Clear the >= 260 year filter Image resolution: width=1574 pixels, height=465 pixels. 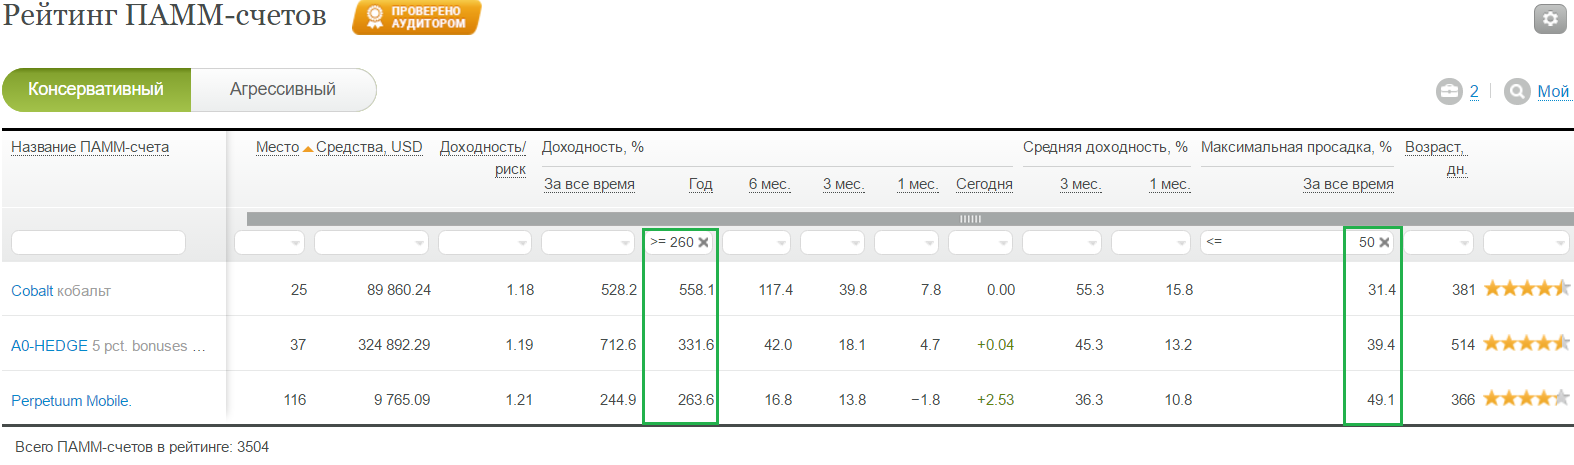click(x=704, y=242)
